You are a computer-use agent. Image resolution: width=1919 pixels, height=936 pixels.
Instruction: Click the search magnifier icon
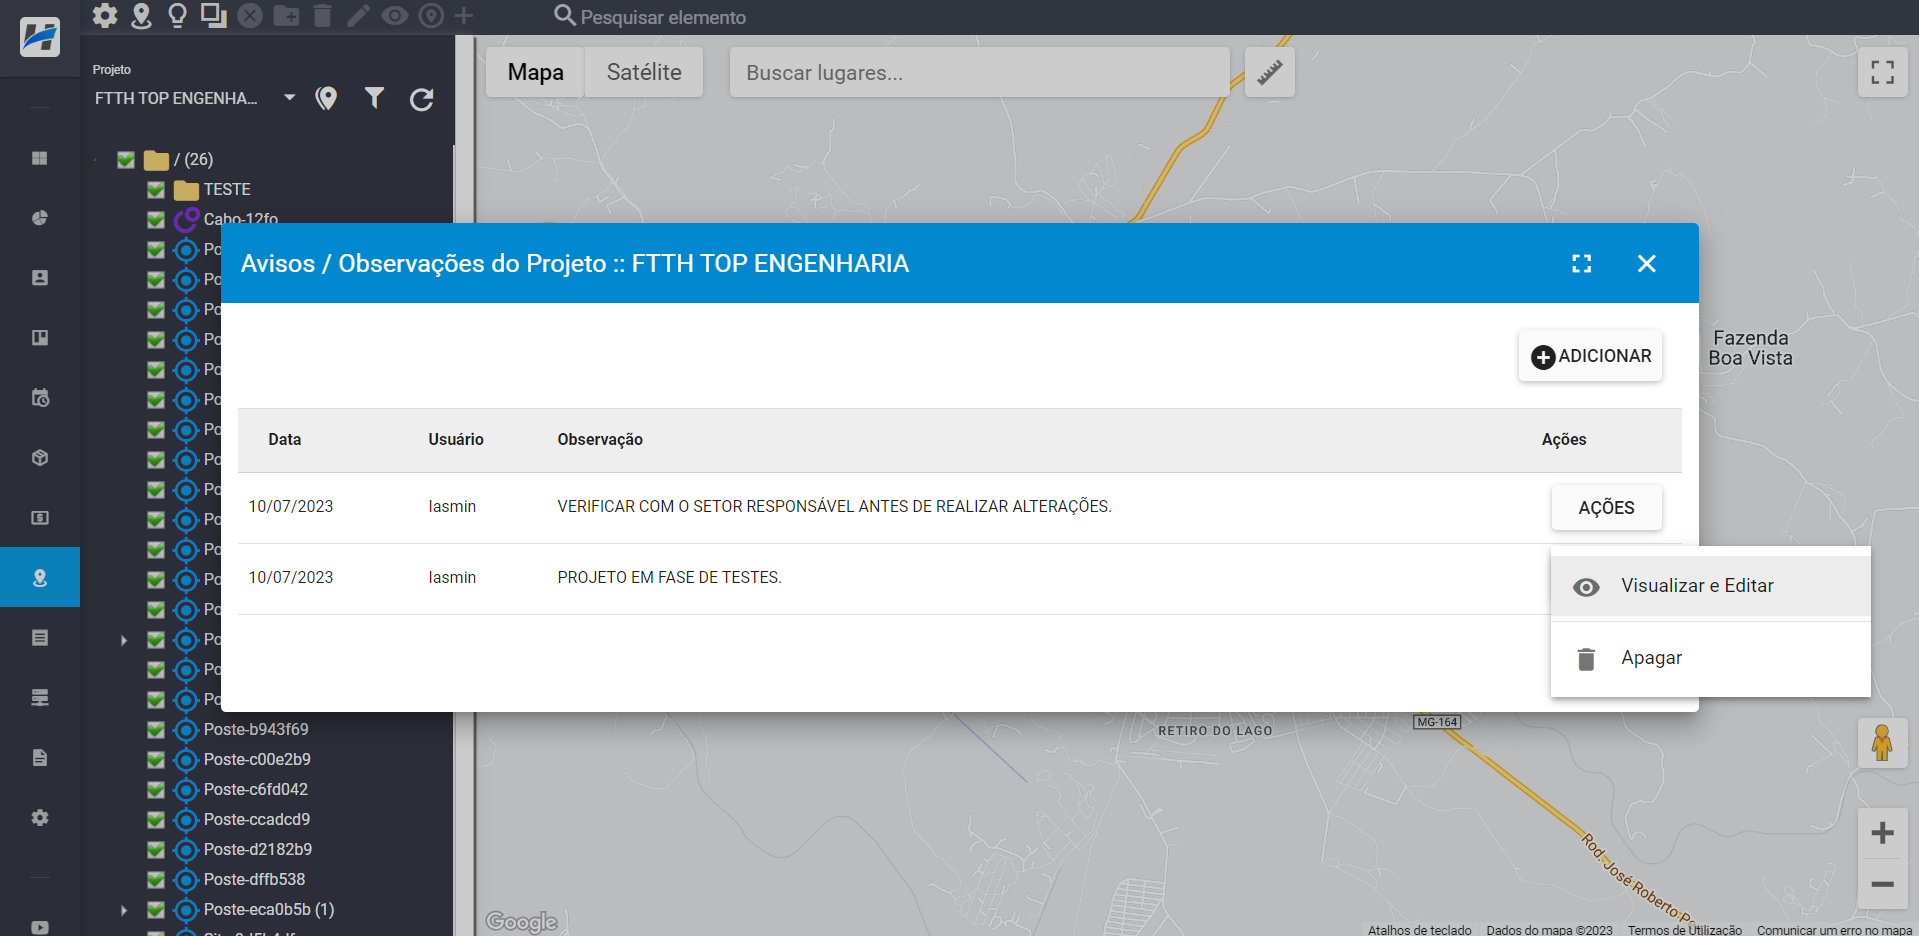(565, 16)
